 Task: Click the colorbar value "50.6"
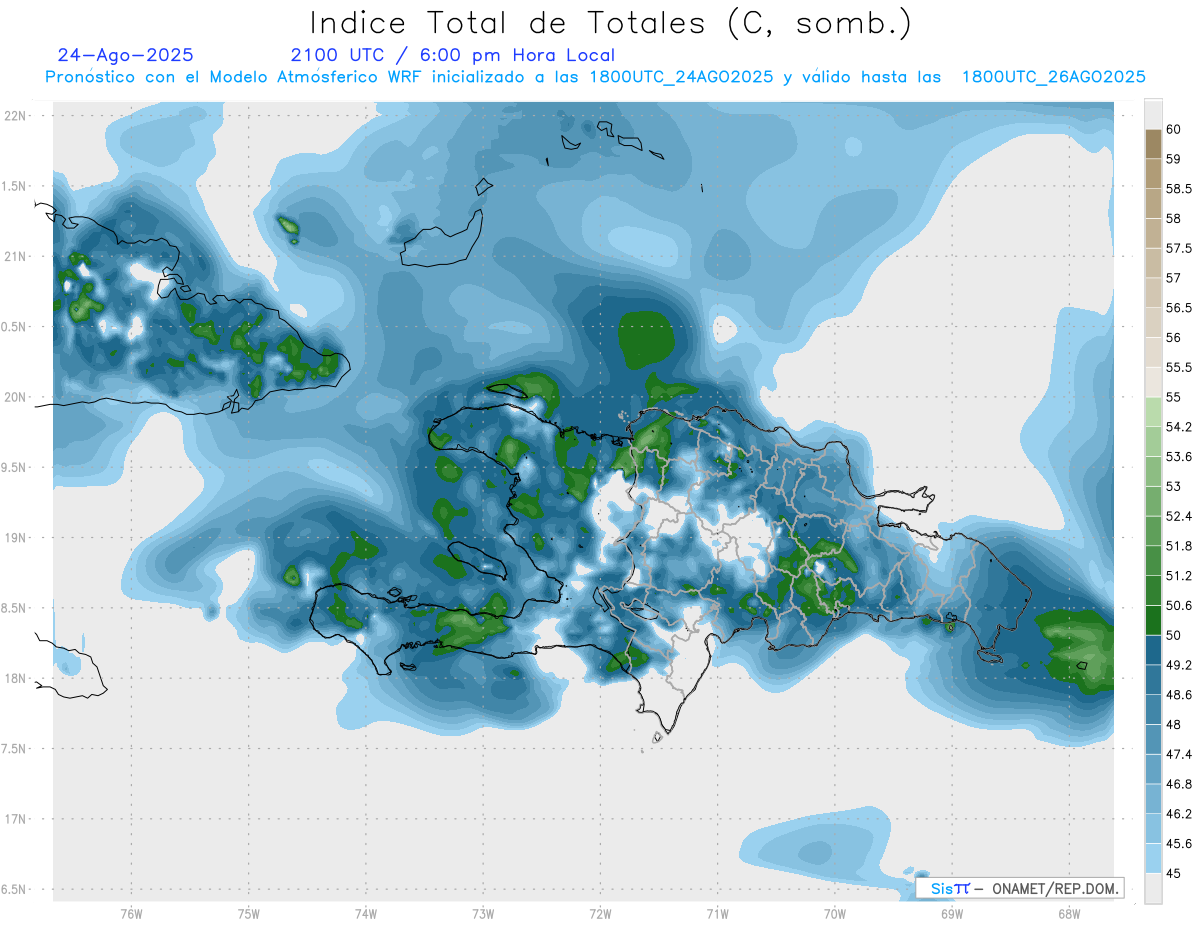pos(1179,605)
